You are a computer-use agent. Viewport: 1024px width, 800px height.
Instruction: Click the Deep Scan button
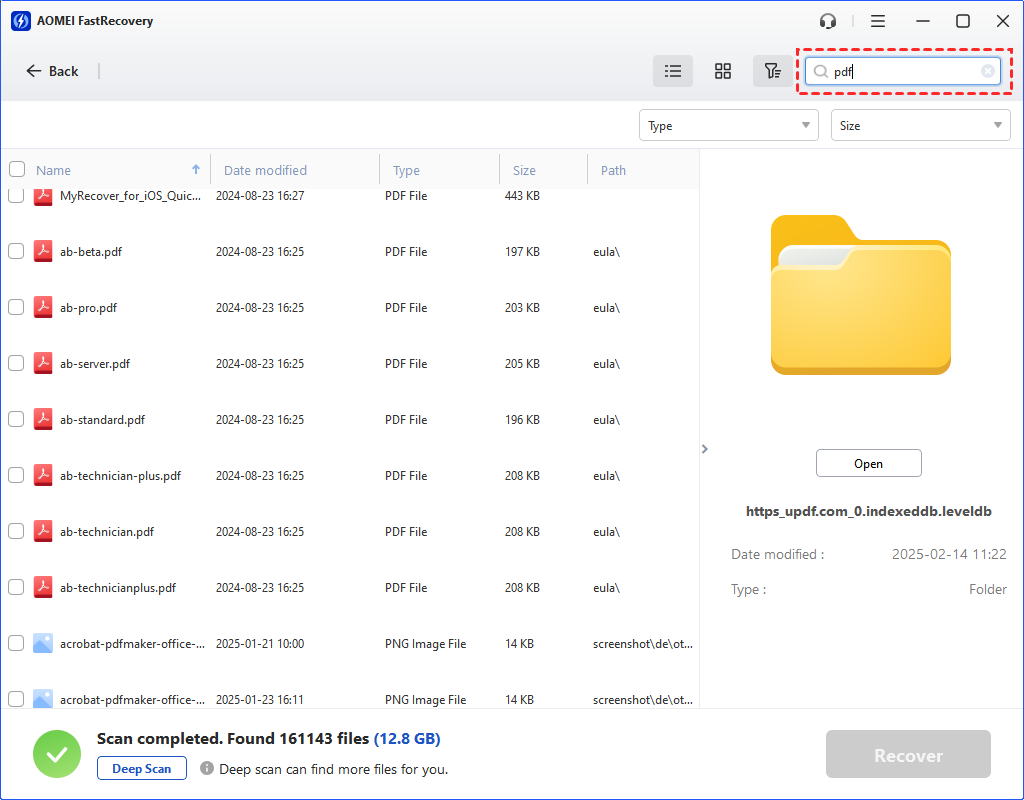(142, 769)
